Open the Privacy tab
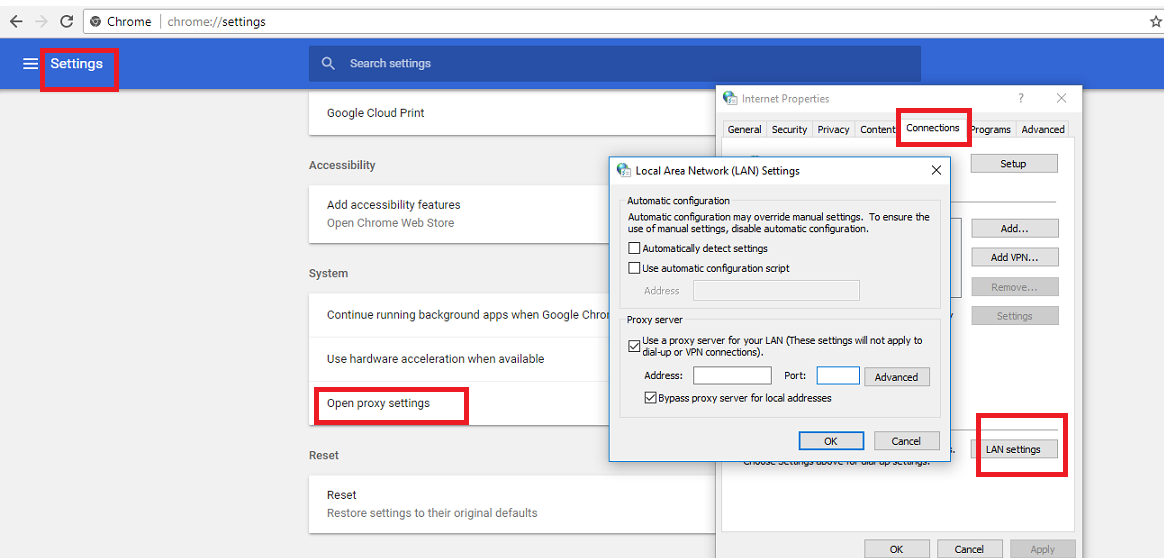1164x558 pixels. (x=833, y=129)
